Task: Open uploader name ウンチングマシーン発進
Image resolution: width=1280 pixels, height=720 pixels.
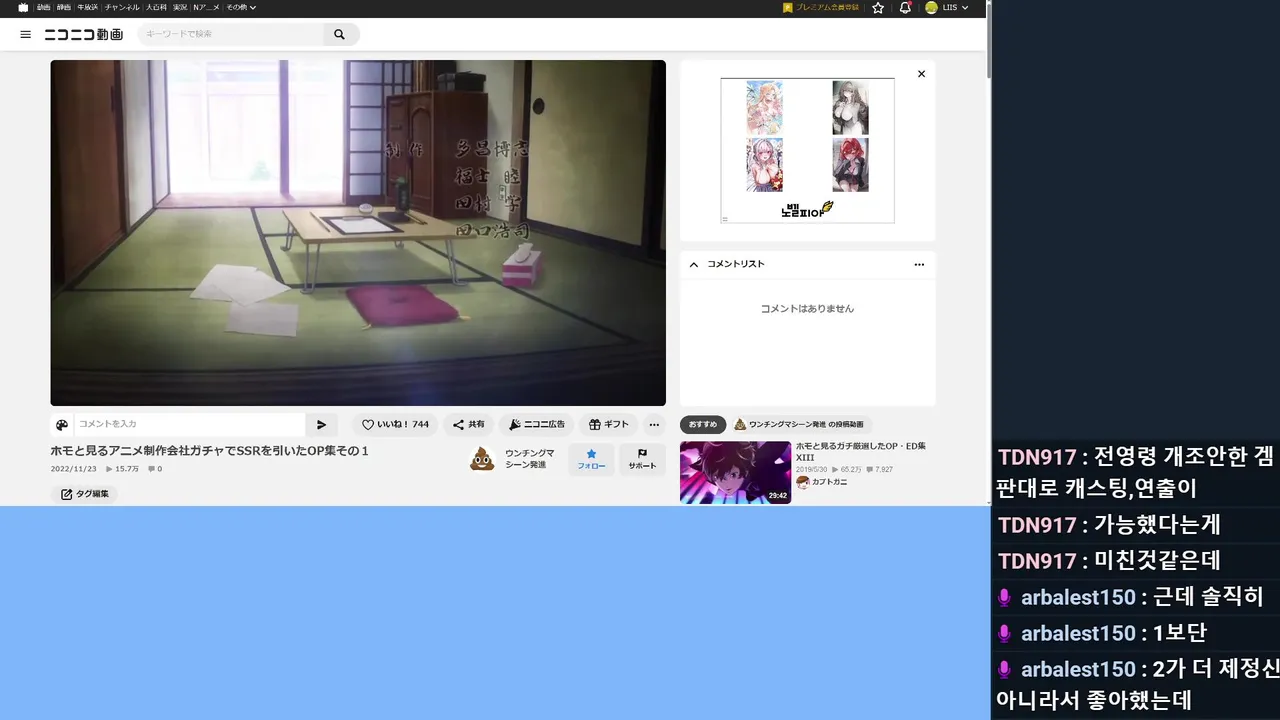Action: click(530, 459)
